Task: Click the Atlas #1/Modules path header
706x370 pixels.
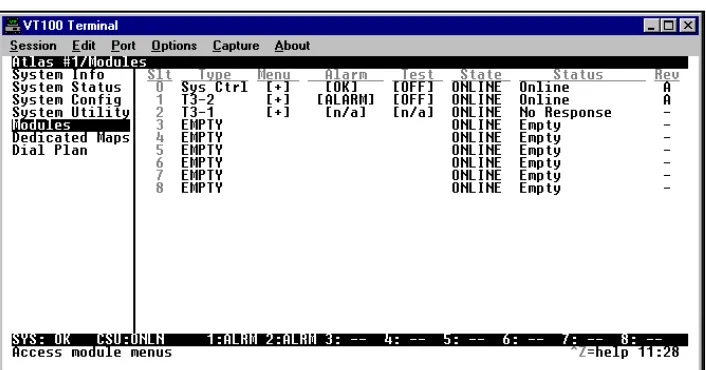Action: pos(79,62)
